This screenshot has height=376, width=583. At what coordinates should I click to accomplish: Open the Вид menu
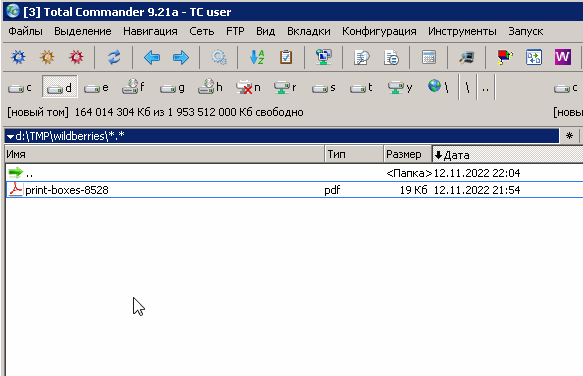[x=265, y=31]
